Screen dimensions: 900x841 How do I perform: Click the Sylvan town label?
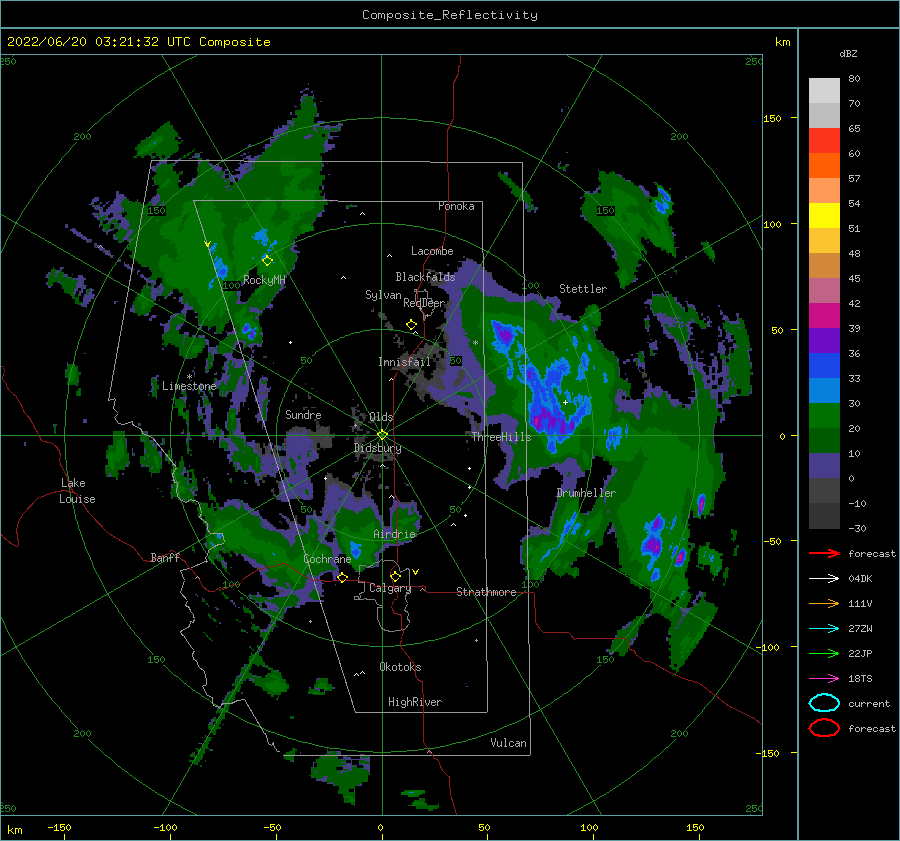tap(383, 295)
